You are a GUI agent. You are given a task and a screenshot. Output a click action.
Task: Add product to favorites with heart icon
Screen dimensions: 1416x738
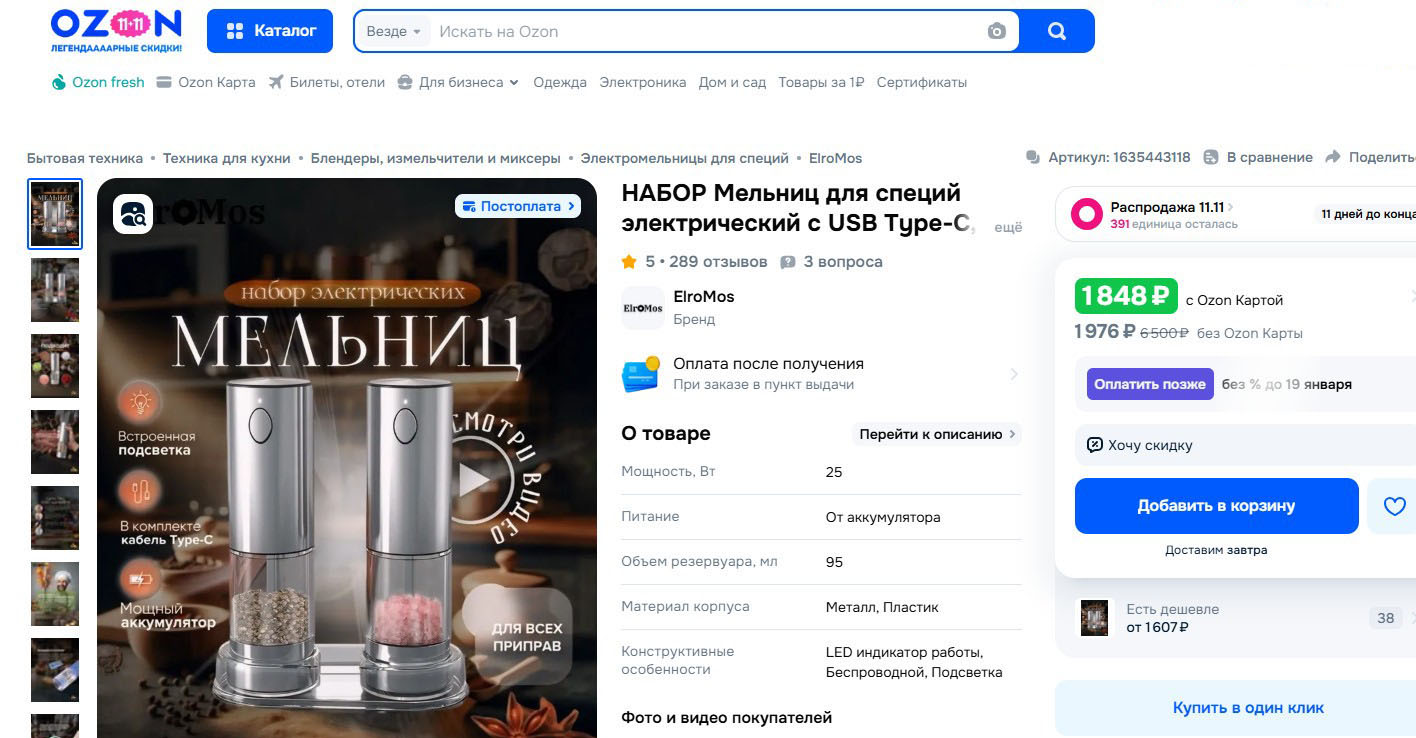[x=1394, y=507]
